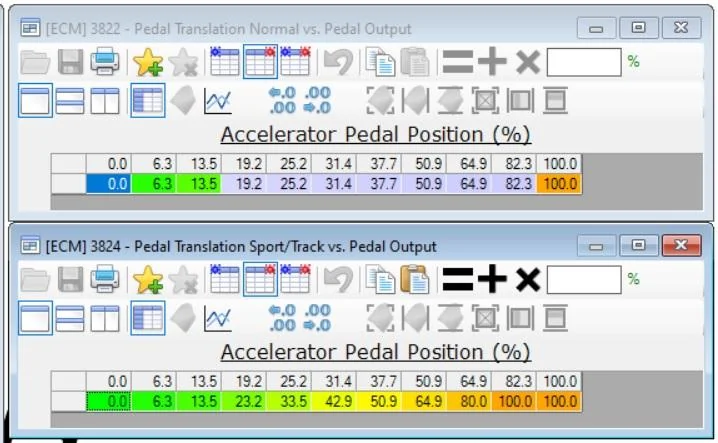The height and width of the screenshot is (443, 718).
Task: Click multiply X button in 3824 window
Action: click(x=528, y=279)
